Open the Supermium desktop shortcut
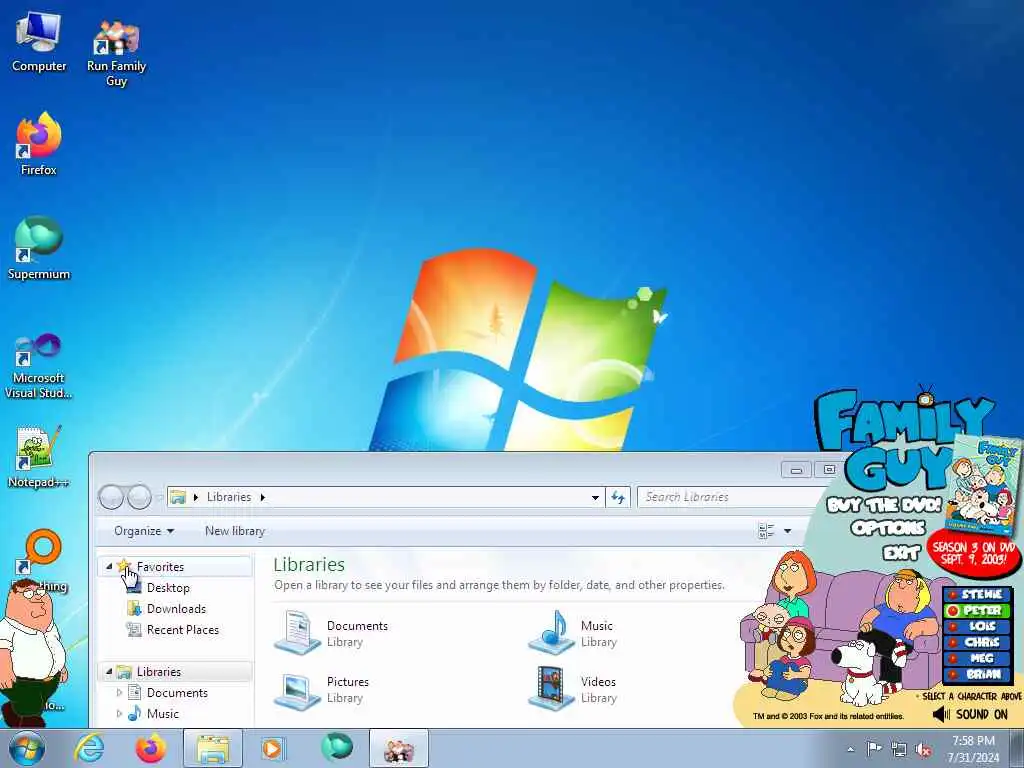The image size is (1024, 768). click(39, 248)
